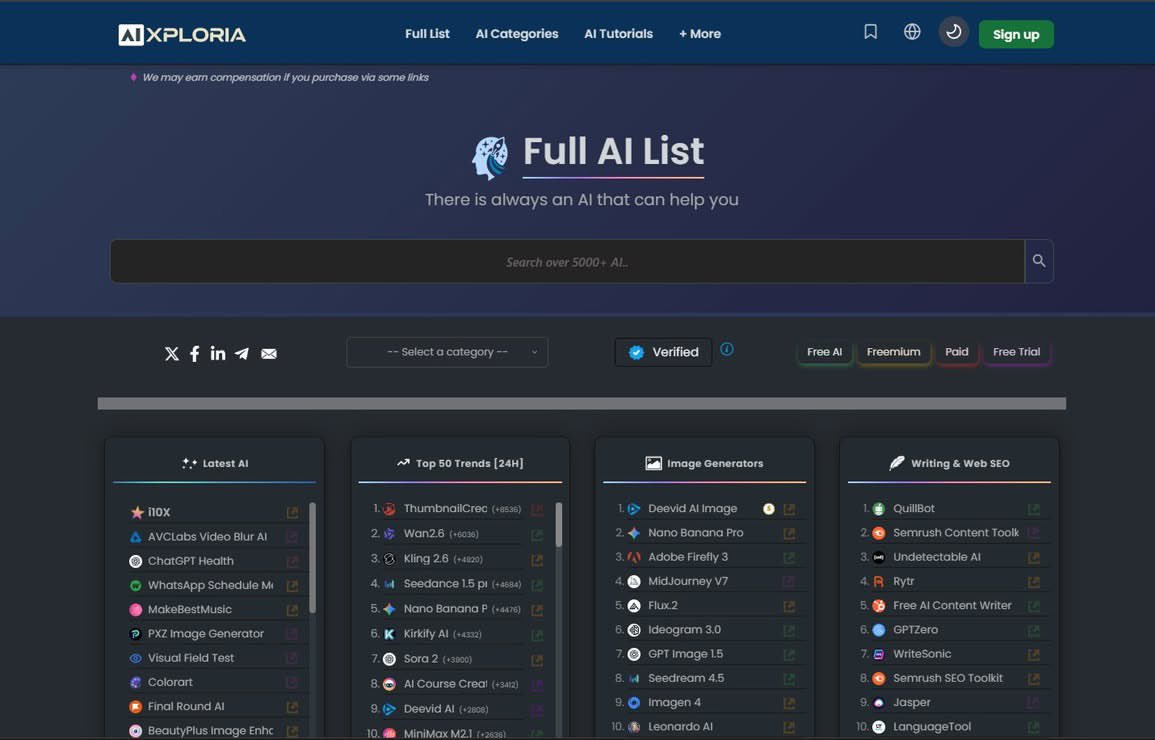This screenshot has height=740, width=1155.
Task: Click the Top 50 Trends list scrollbar
Action: point(558,524)
